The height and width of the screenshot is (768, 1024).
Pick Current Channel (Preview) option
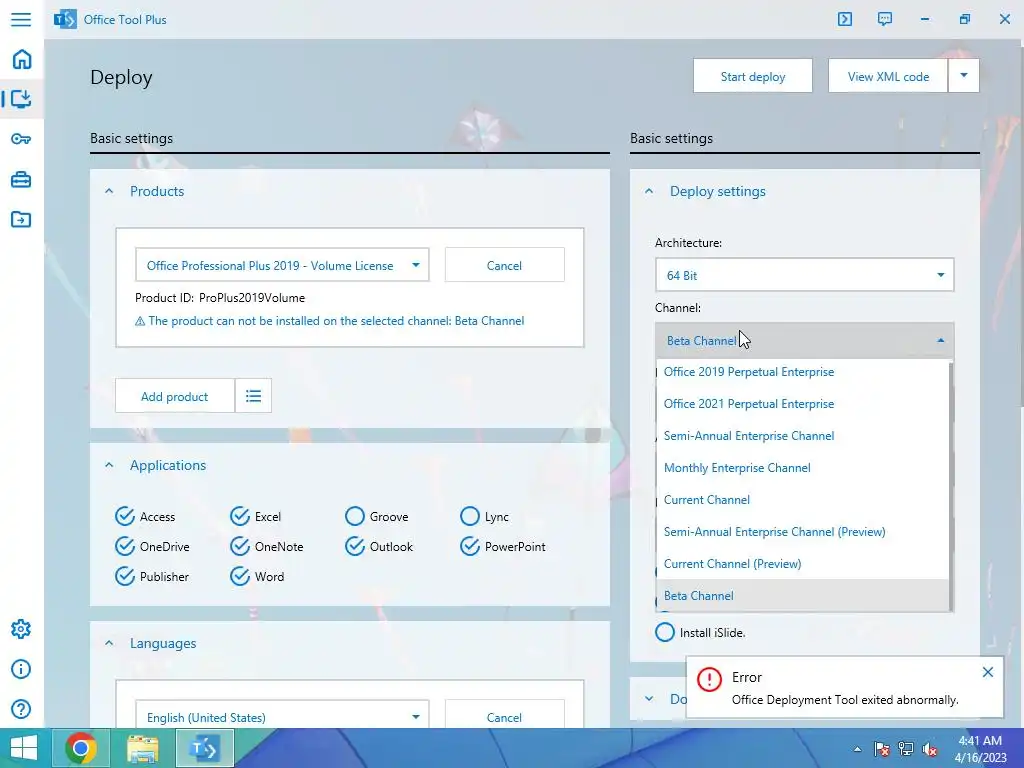803,564
